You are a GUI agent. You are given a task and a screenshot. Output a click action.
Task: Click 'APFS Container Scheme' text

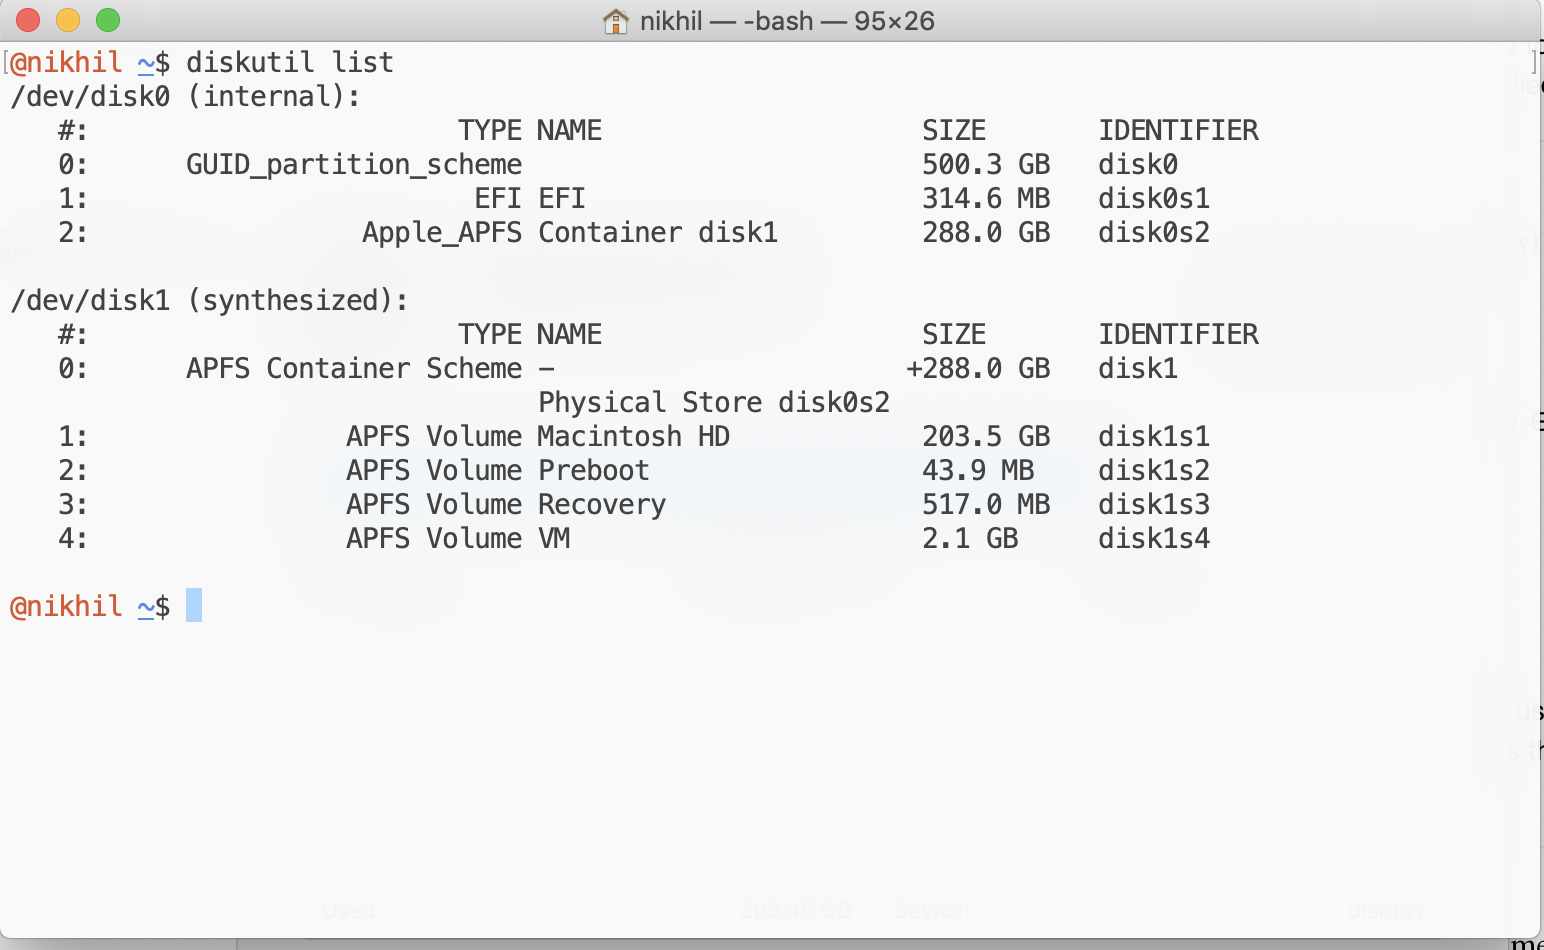[354, 368]
